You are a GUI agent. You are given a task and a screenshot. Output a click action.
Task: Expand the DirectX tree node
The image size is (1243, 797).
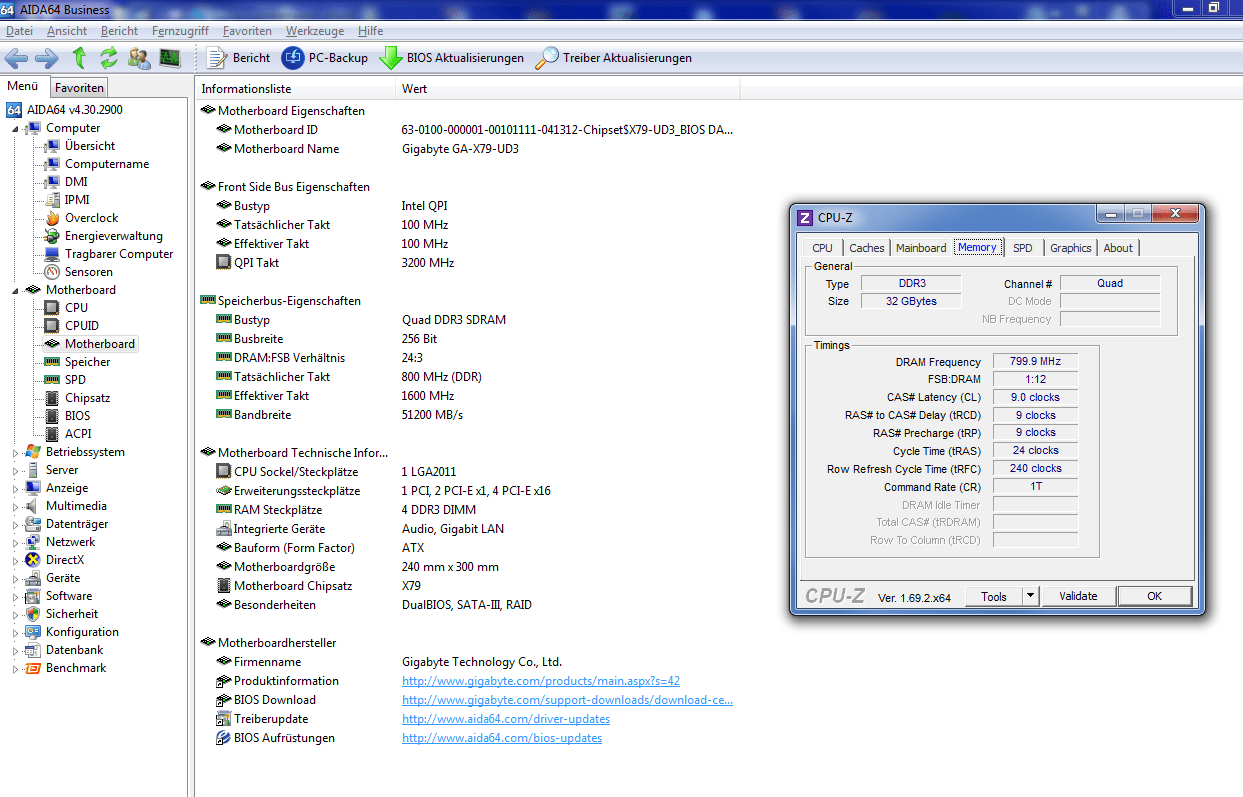[x=15, y=560]
